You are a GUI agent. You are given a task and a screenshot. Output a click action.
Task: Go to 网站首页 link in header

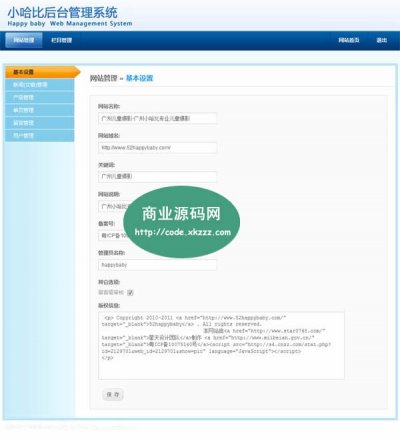[349, 40]
